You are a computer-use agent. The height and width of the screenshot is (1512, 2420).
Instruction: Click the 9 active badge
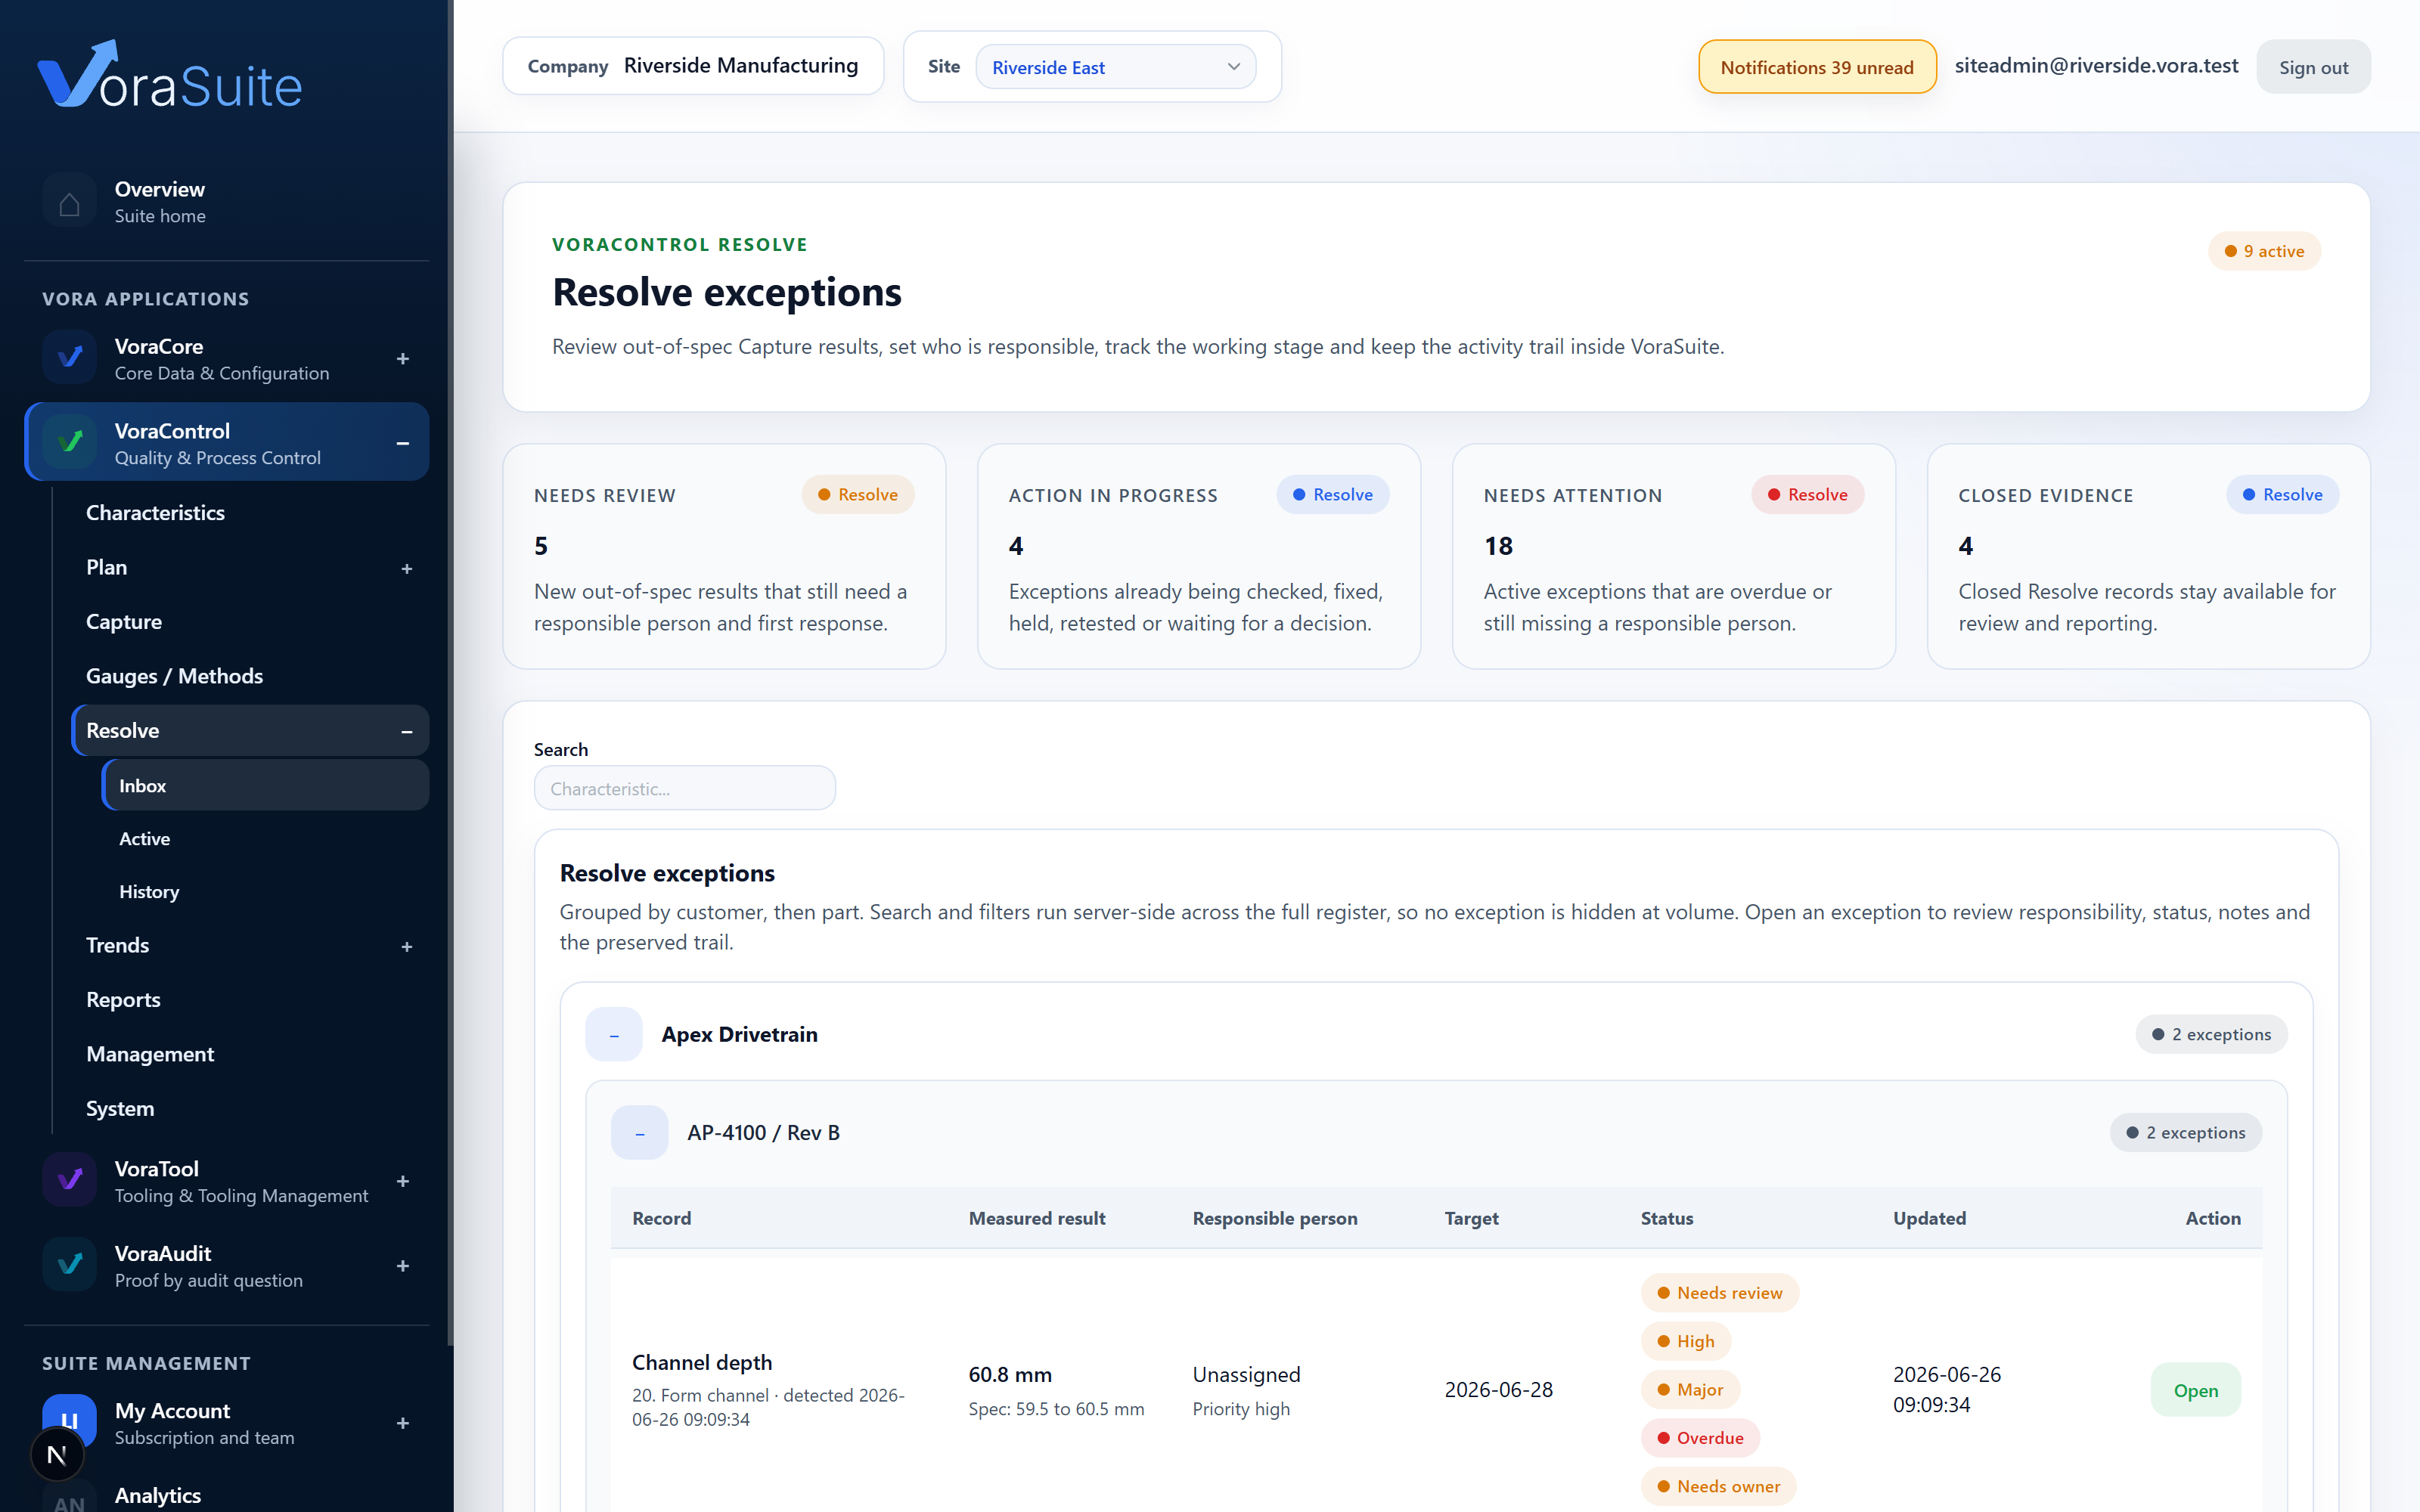click(x=2264, y=251)
